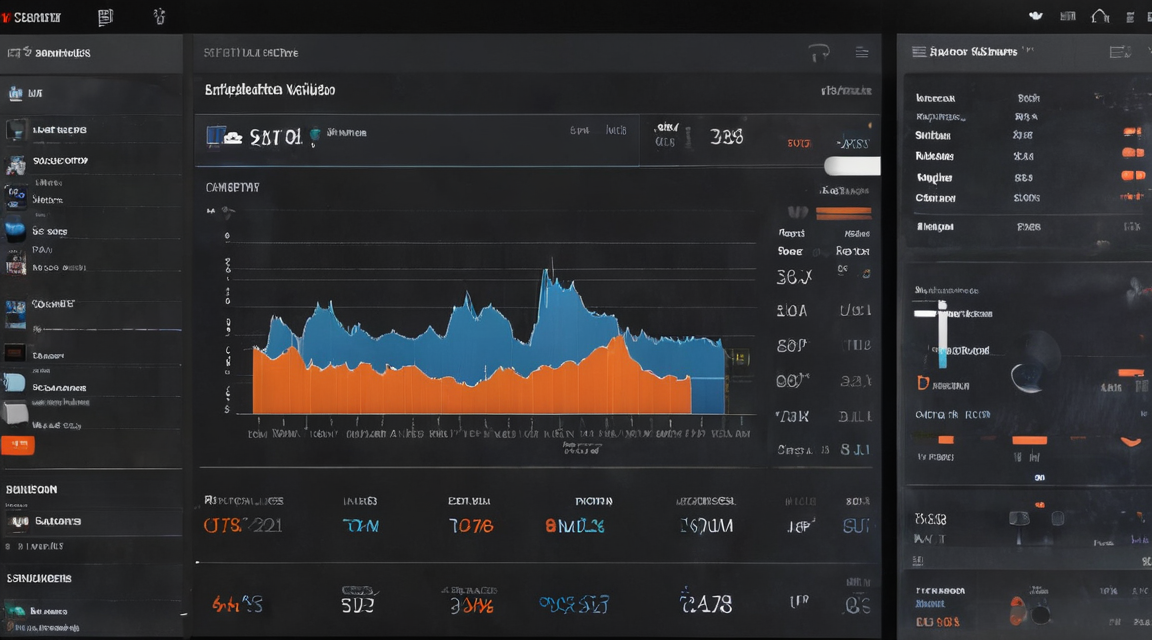The width and height of the screenshot is (1152, 640).
Task: Click the white cloud icon beside the chart title
Action: click(x=234, y=137)
